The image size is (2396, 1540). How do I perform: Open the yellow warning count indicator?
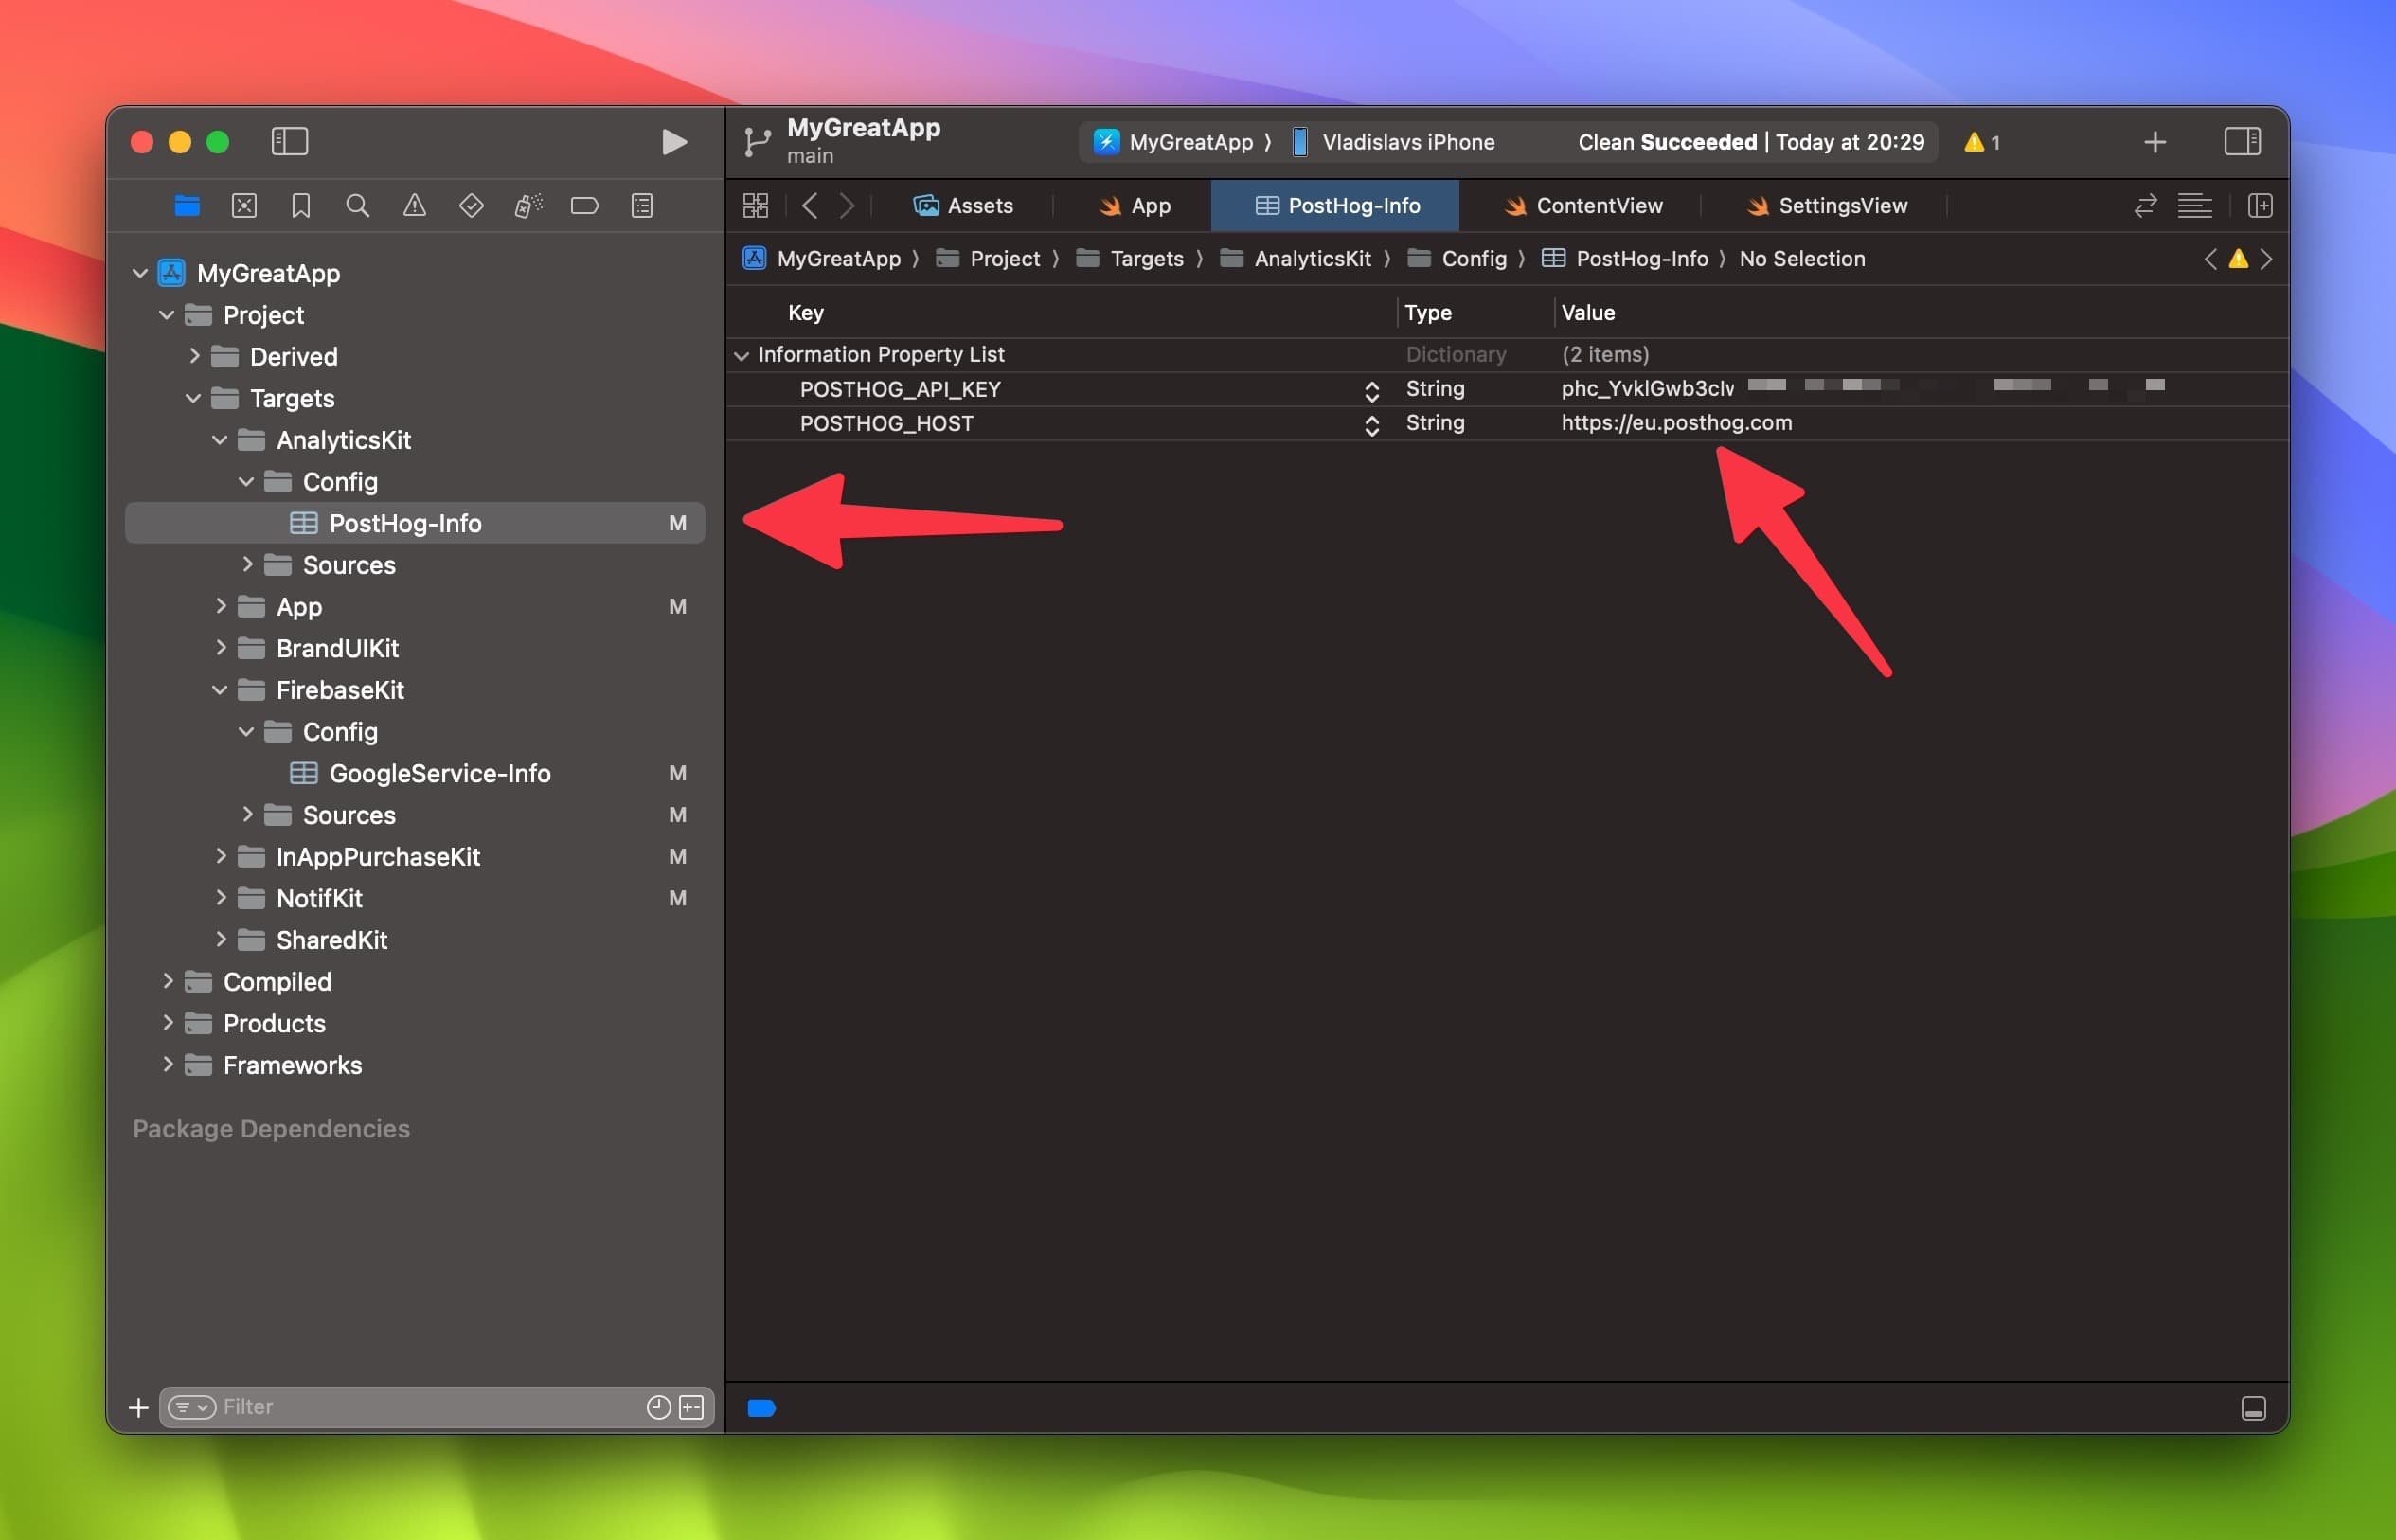[x=1981, y=142]
